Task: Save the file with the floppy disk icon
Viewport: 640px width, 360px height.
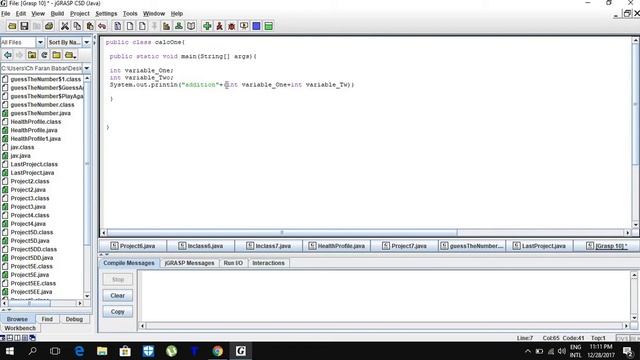Action: point(24,26)
